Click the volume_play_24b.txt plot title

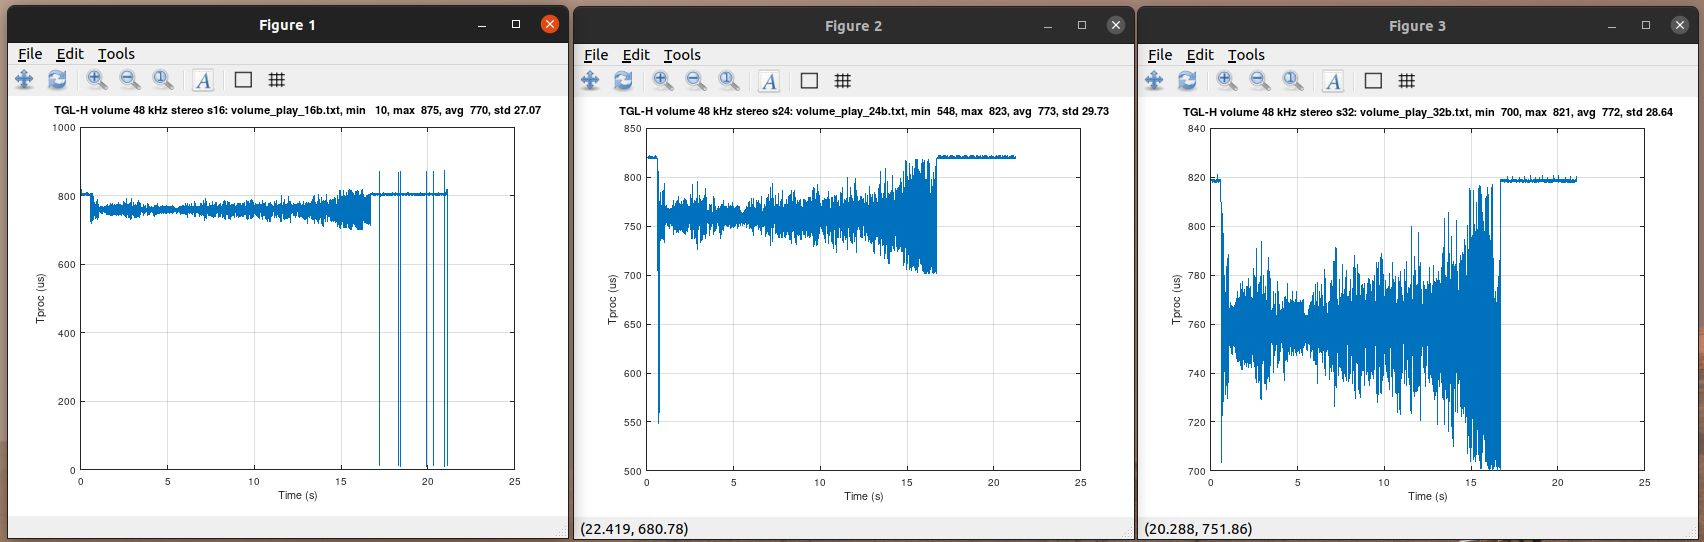[863, 111]
